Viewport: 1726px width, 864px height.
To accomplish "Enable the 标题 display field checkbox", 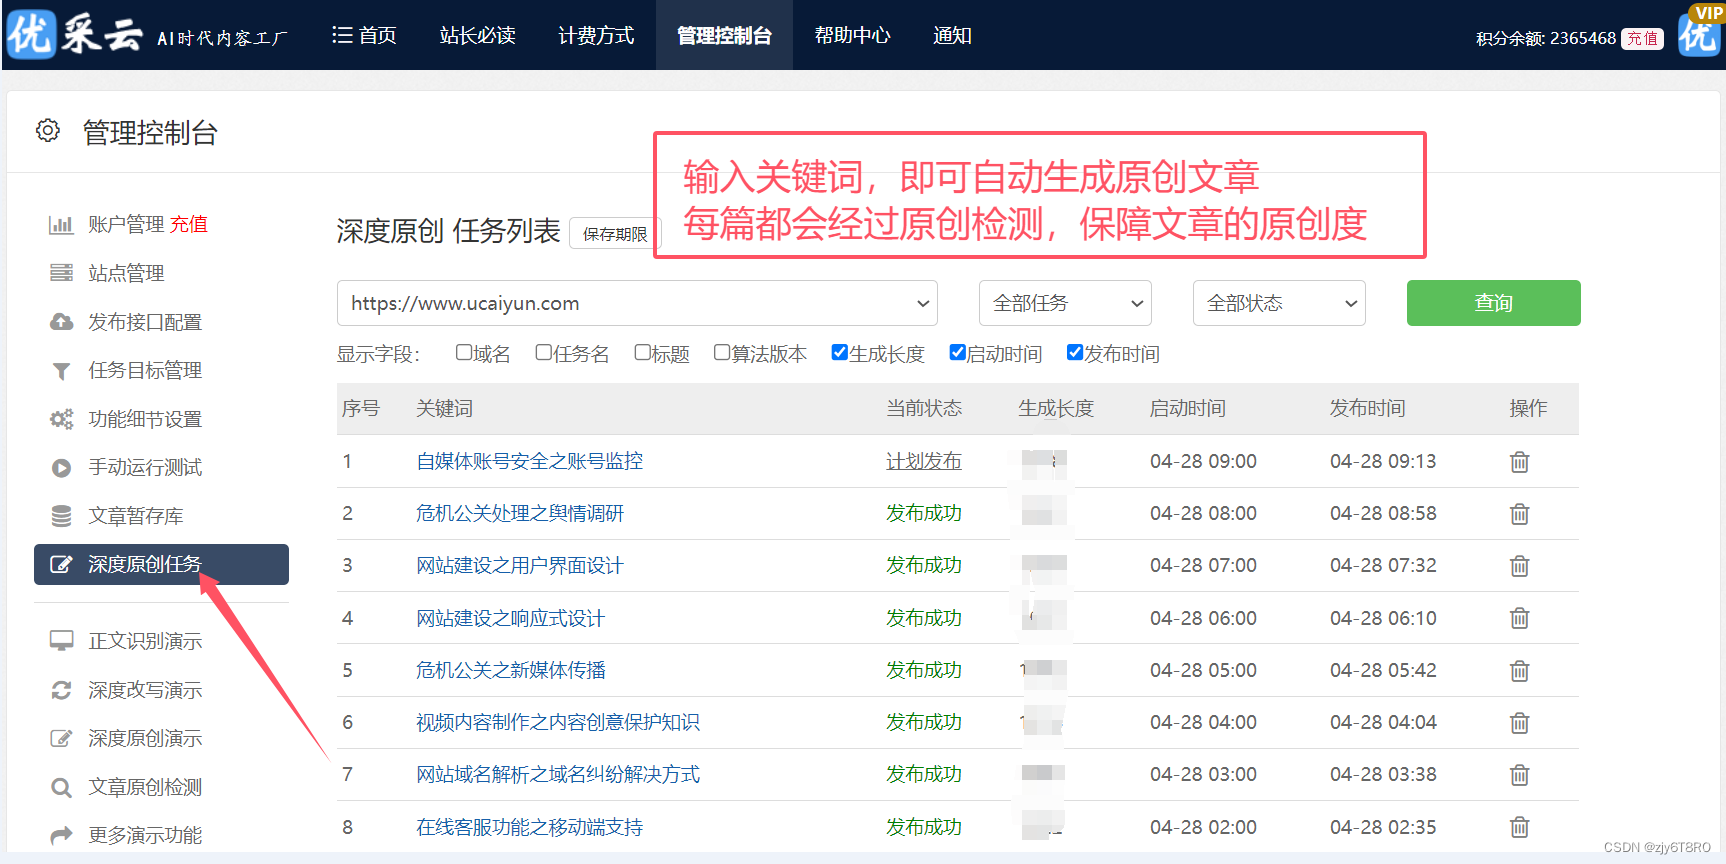I will (642, 352).
